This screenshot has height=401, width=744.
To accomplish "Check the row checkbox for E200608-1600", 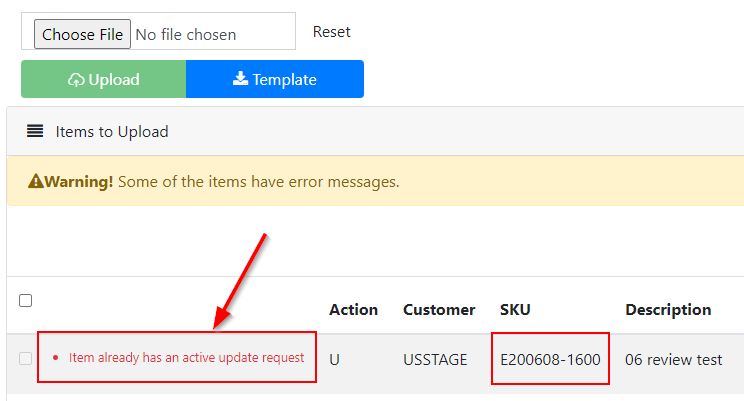I will pyautogui.click(x=26, y=358).
